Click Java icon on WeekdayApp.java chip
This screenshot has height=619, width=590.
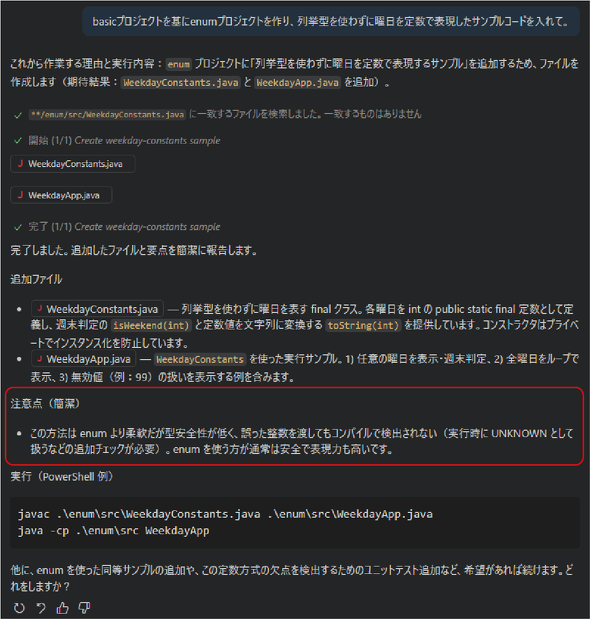pyautogui.click(x=21, y=195)
